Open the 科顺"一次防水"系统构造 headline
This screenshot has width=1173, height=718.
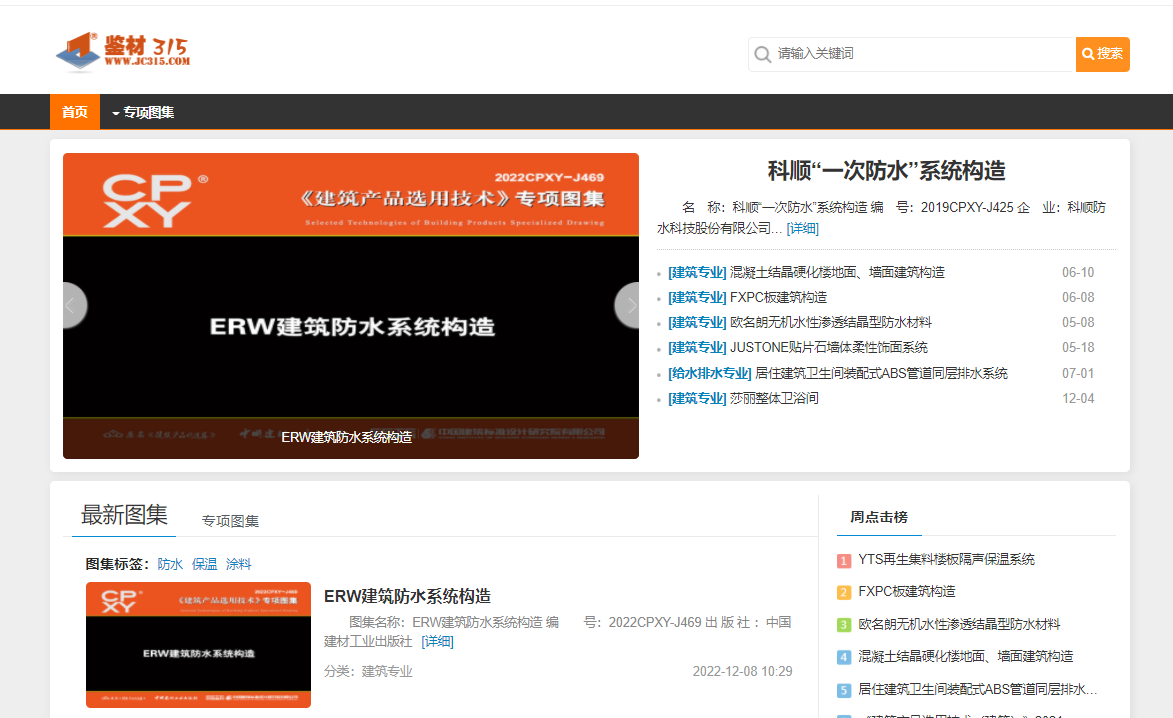tap(886, 171)
